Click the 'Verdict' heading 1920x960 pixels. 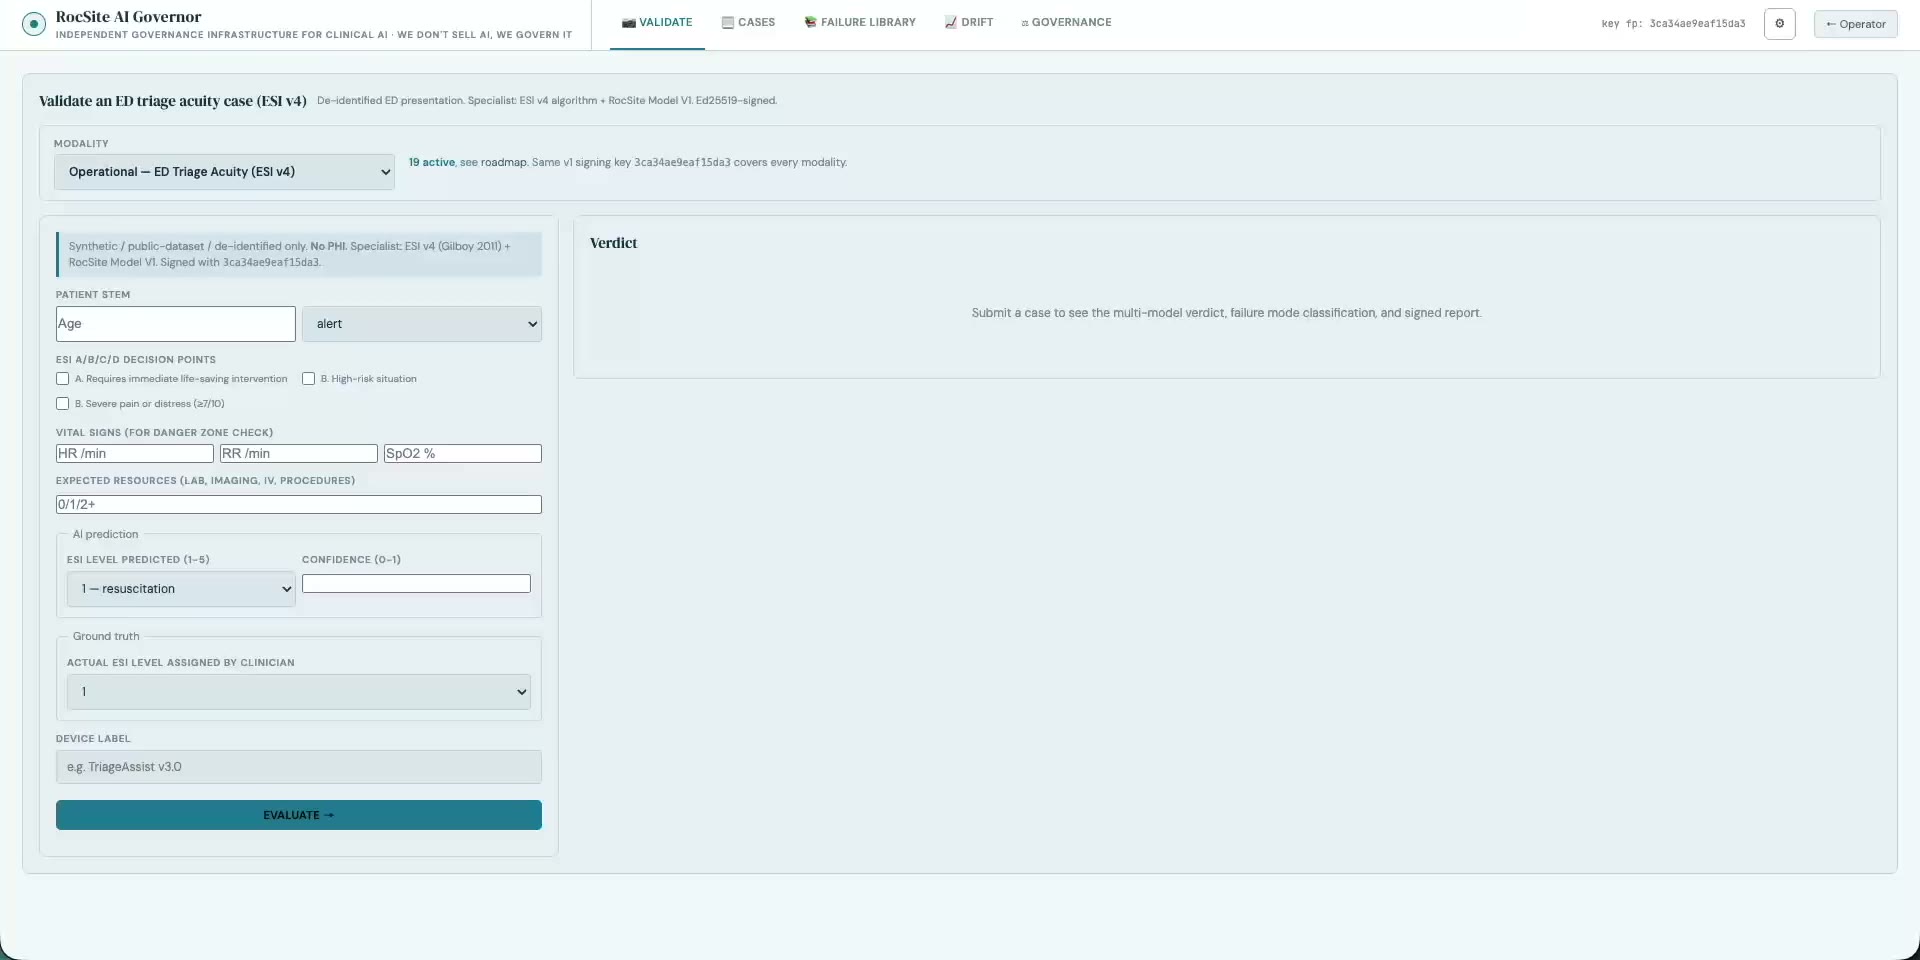click(613, 243)
